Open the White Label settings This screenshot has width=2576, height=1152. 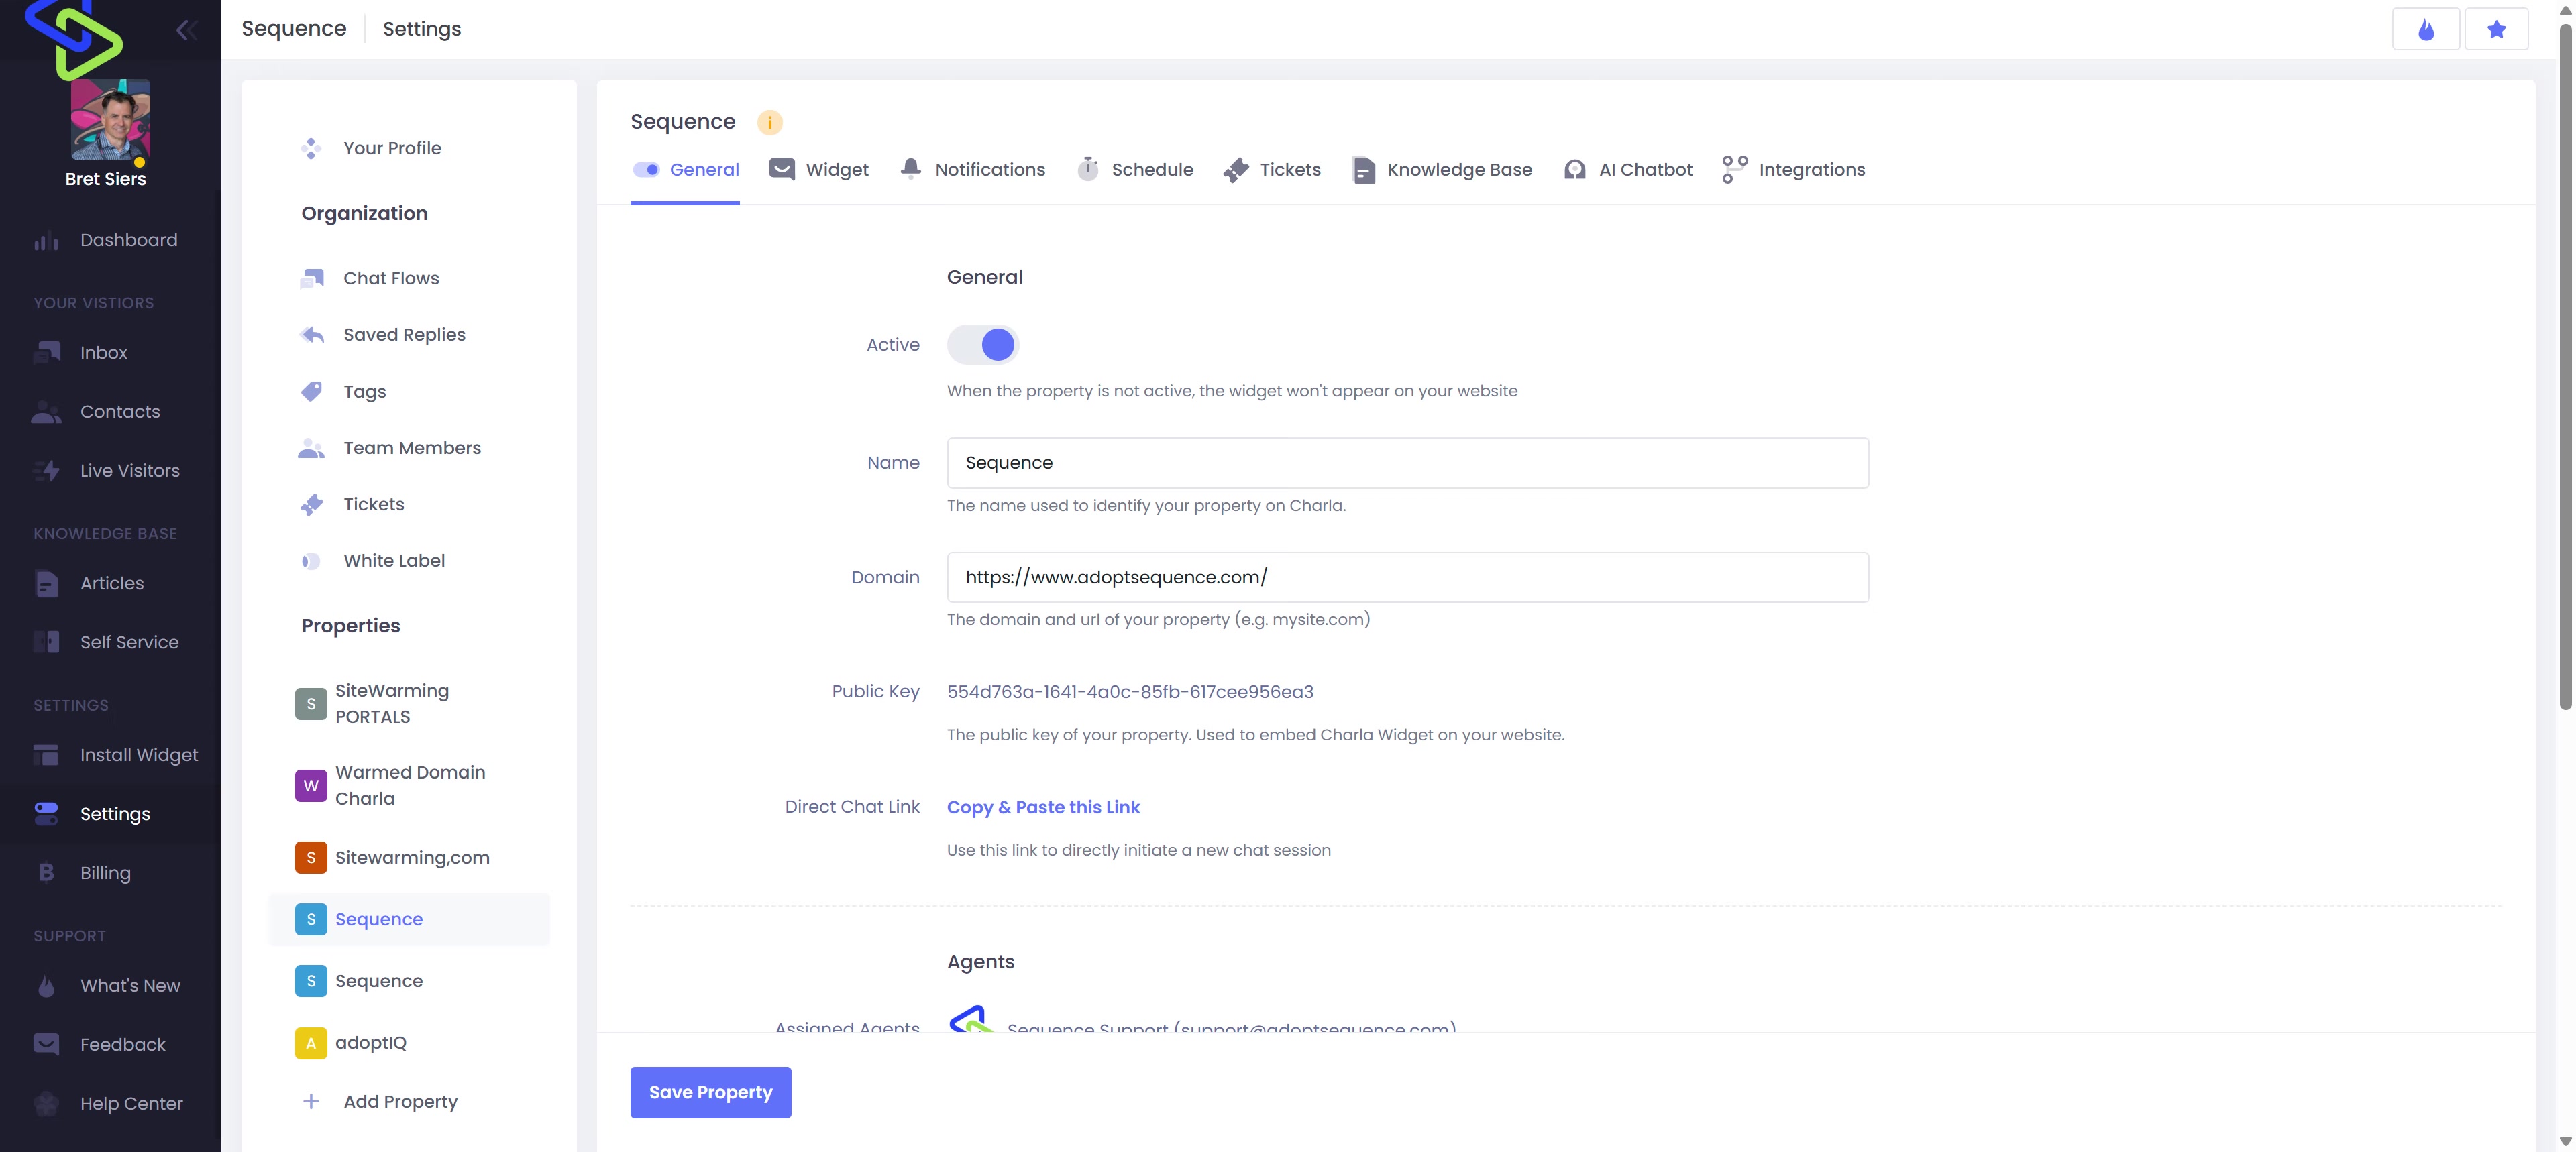pos(394,561)
